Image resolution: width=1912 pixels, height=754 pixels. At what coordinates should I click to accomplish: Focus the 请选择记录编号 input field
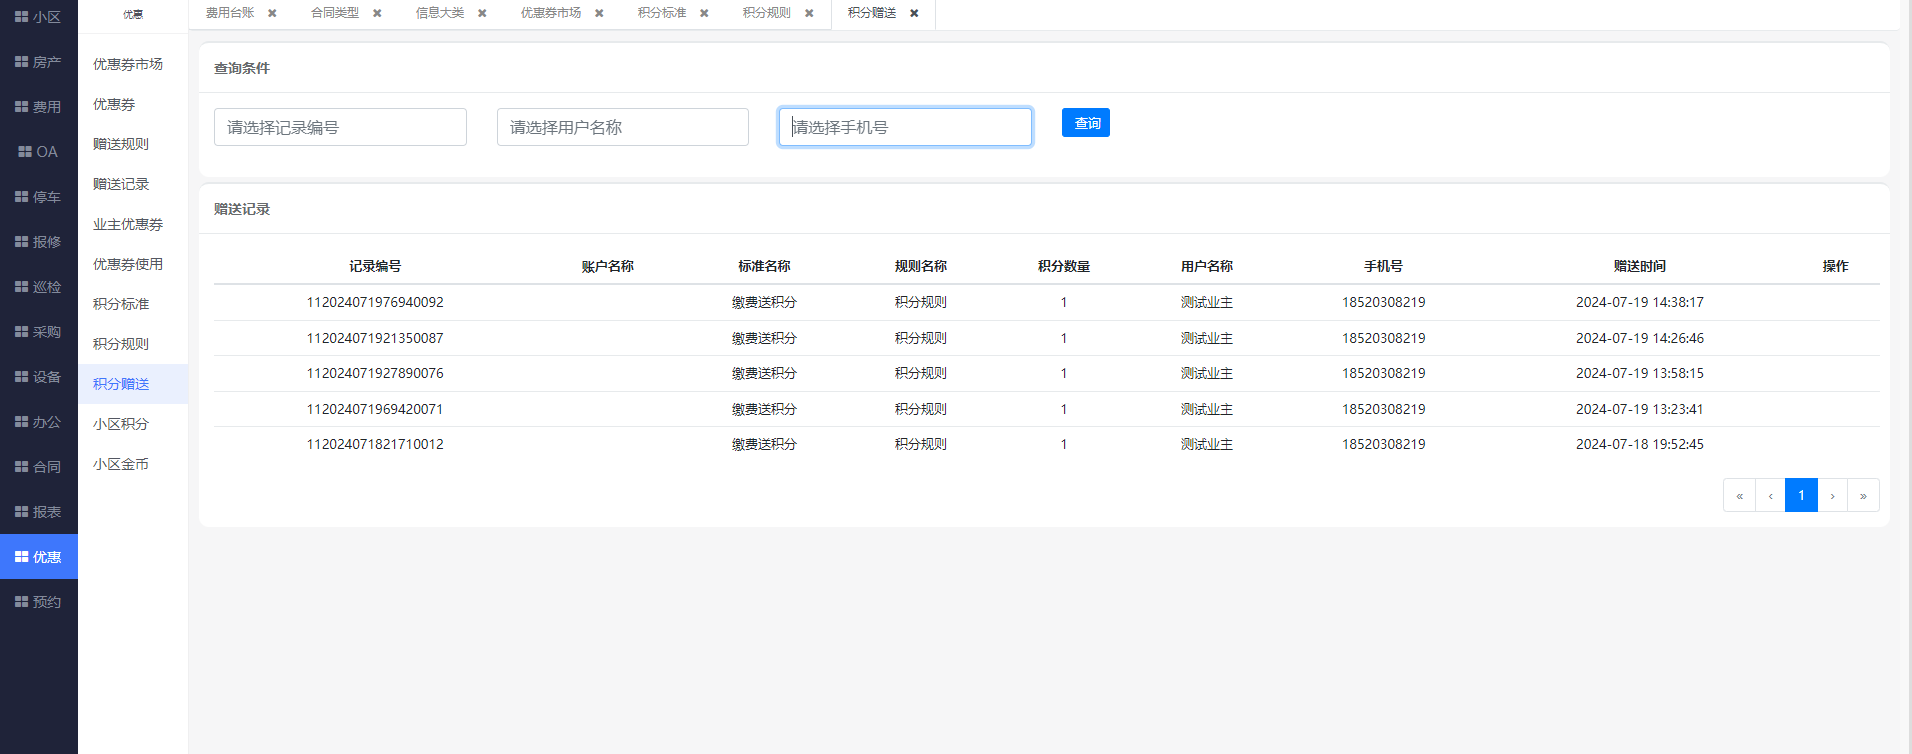340,127
